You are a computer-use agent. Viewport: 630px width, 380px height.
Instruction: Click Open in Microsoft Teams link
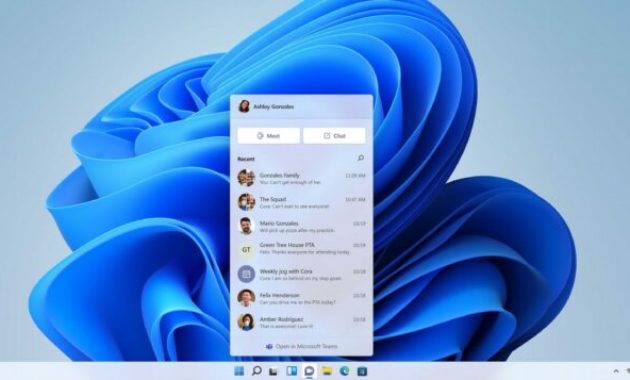click(301, 346)
